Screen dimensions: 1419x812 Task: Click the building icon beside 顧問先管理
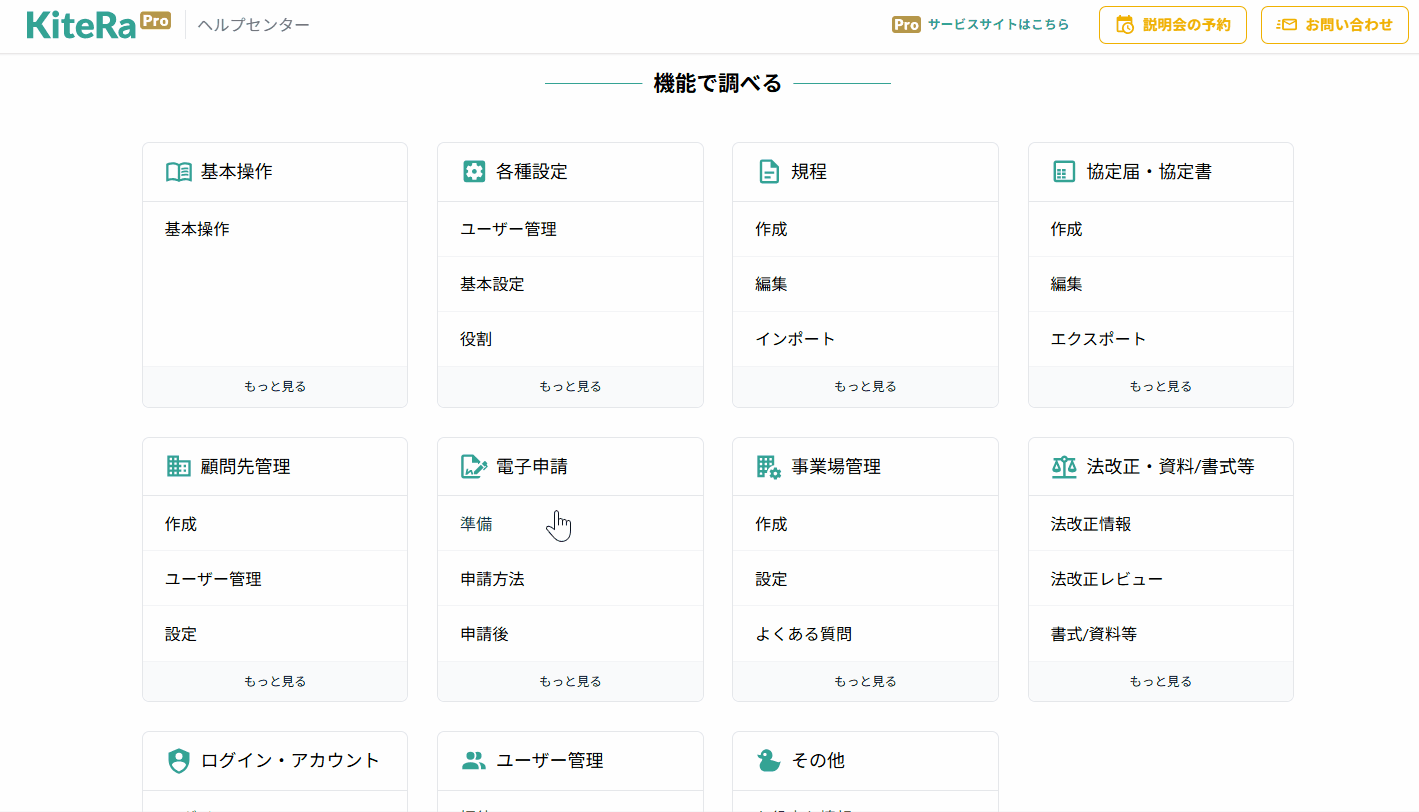178,466
